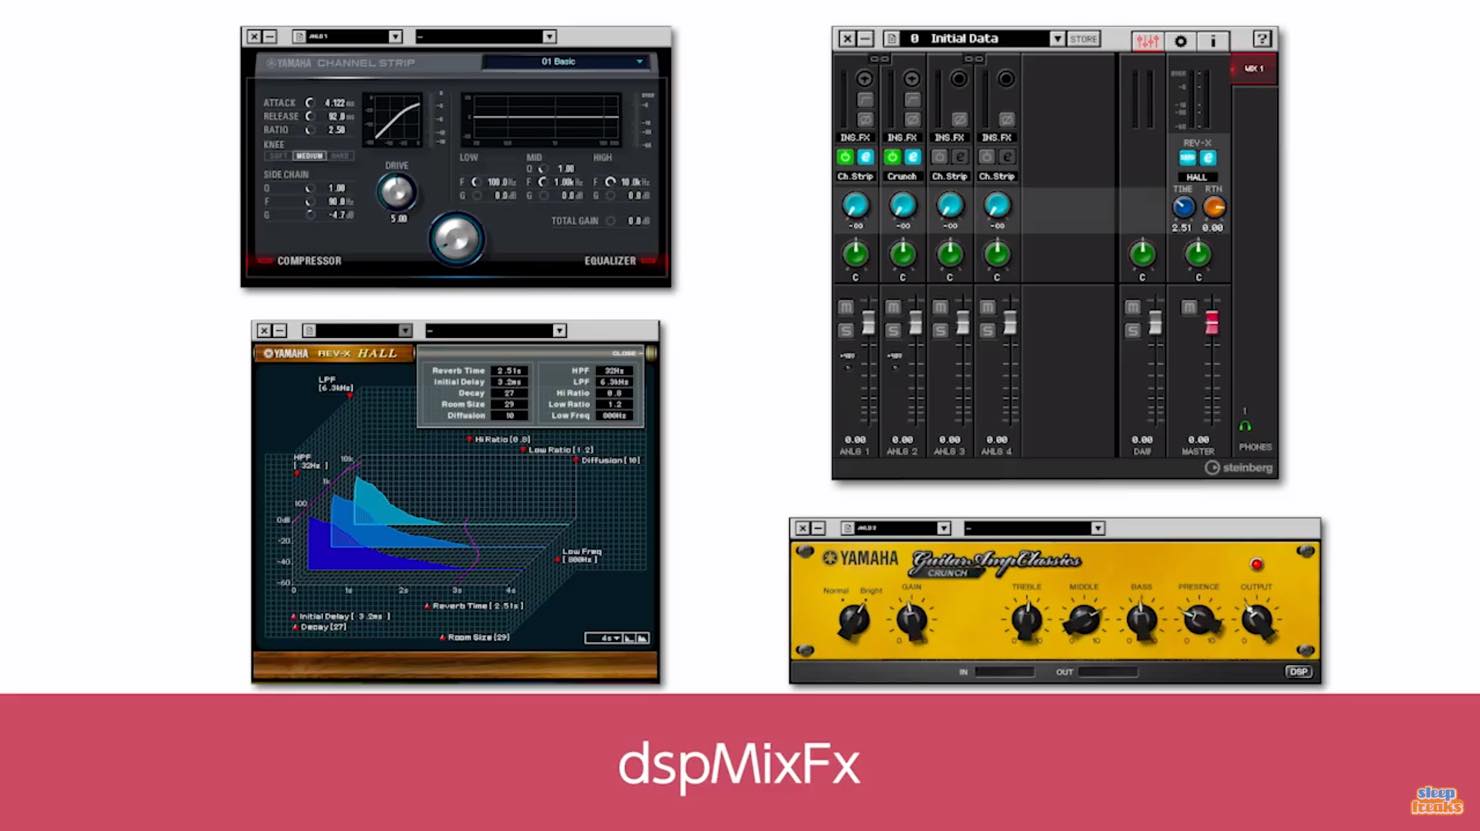Click DAW channel fader handle
Image resolution: width=1480 pixels, height=831 pixels.
(x=1155, y=322)
